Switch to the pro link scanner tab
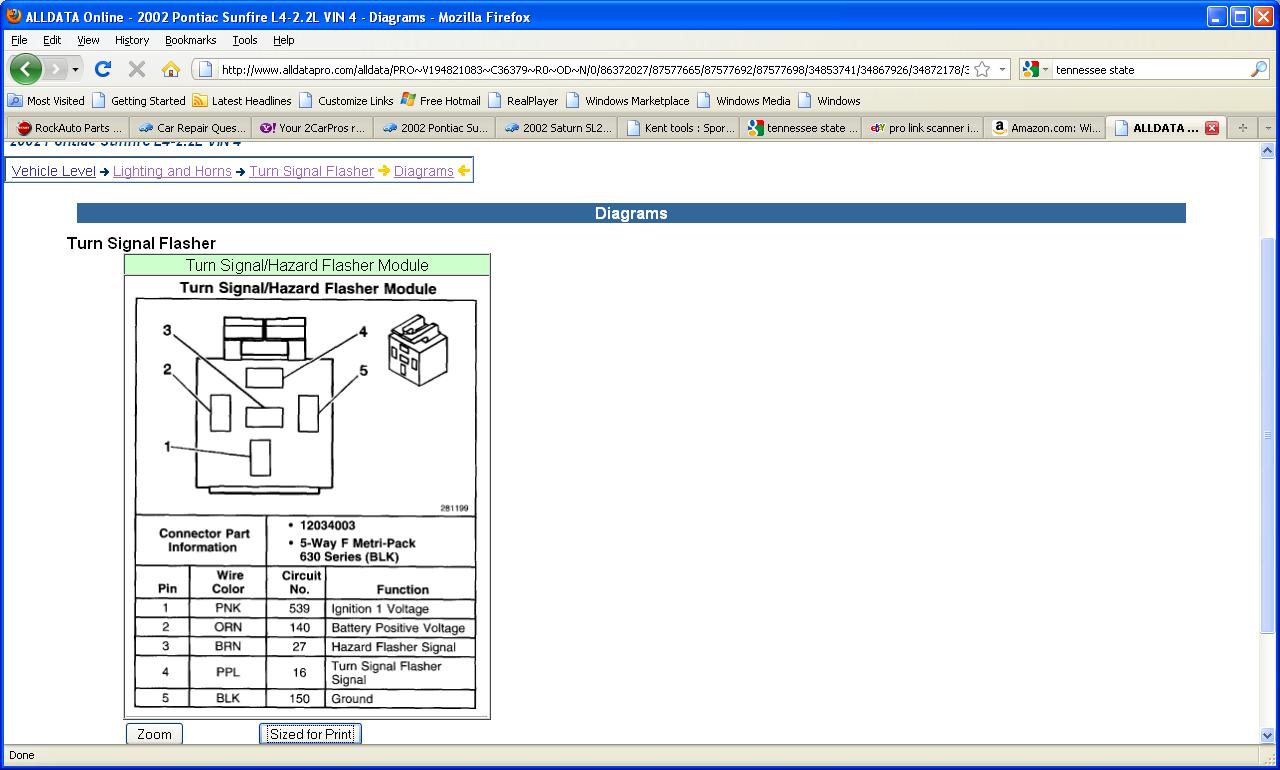The image size is (1280, 770). click(922, 128)
